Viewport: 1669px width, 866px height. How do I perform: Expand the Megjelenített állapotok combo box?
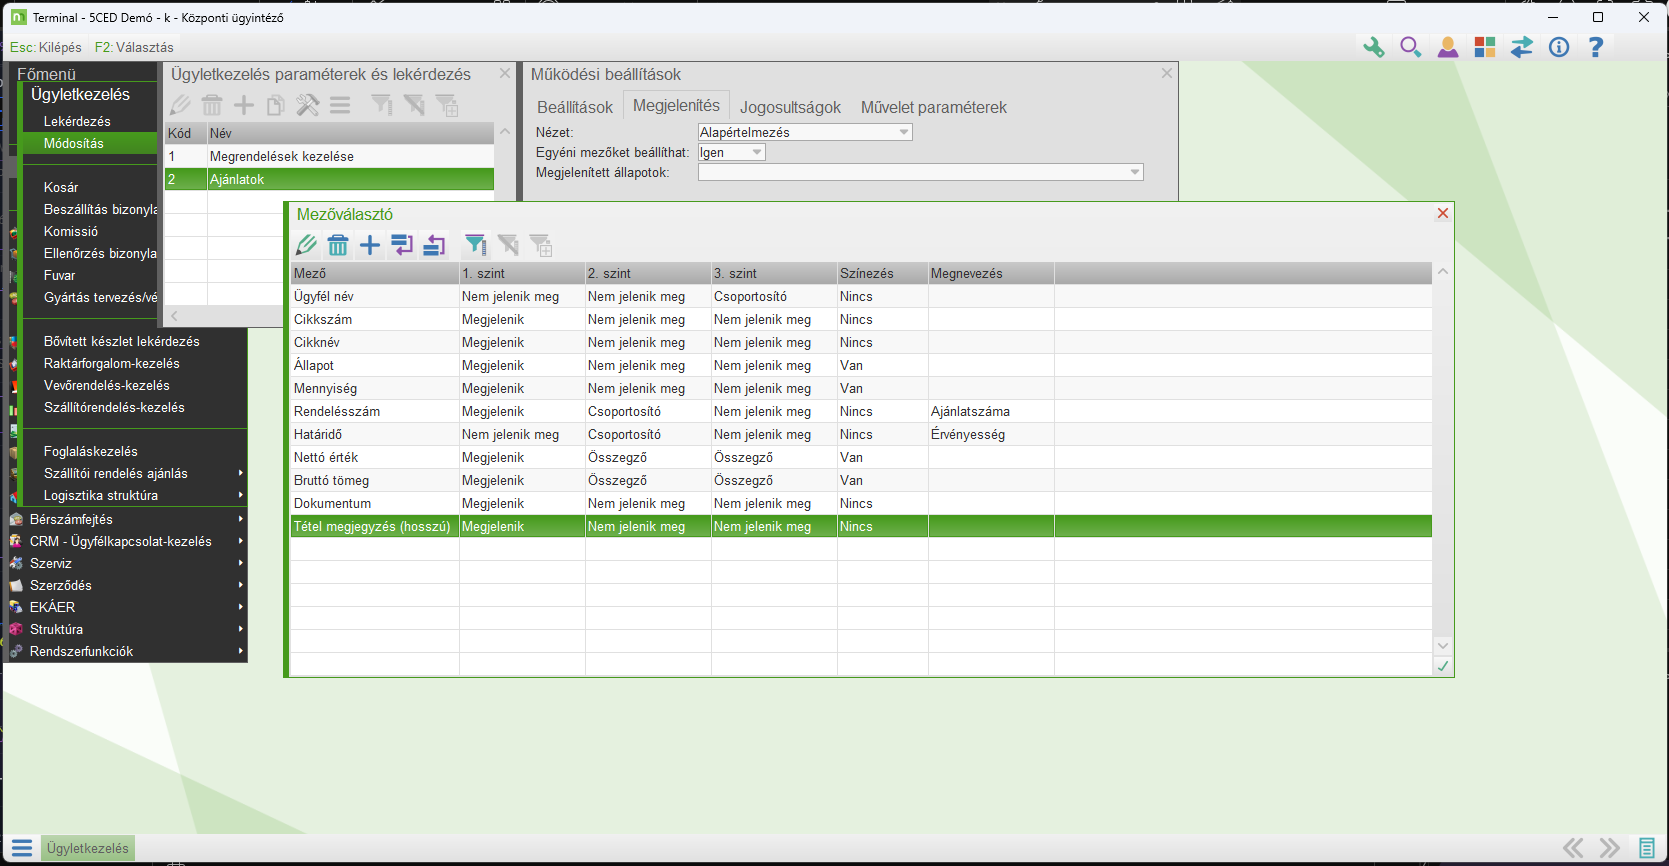[1134, 172]
